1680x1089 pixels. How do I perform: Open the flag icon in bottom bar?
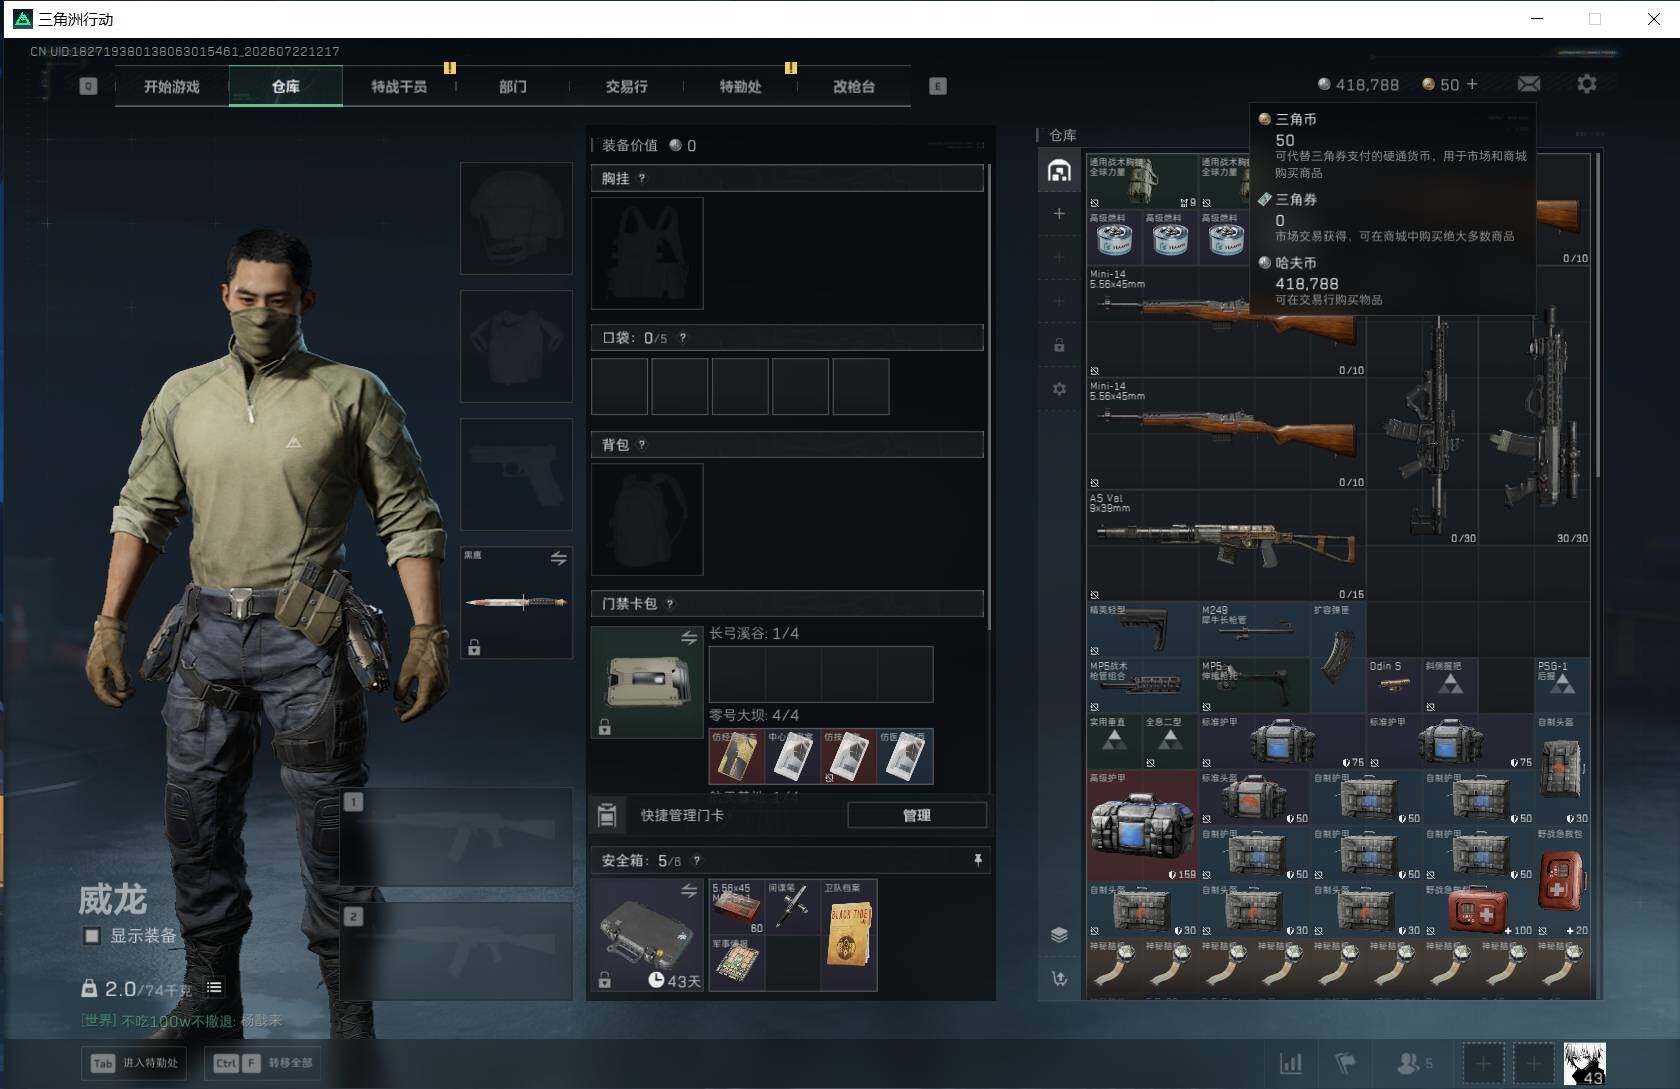1346,1063
